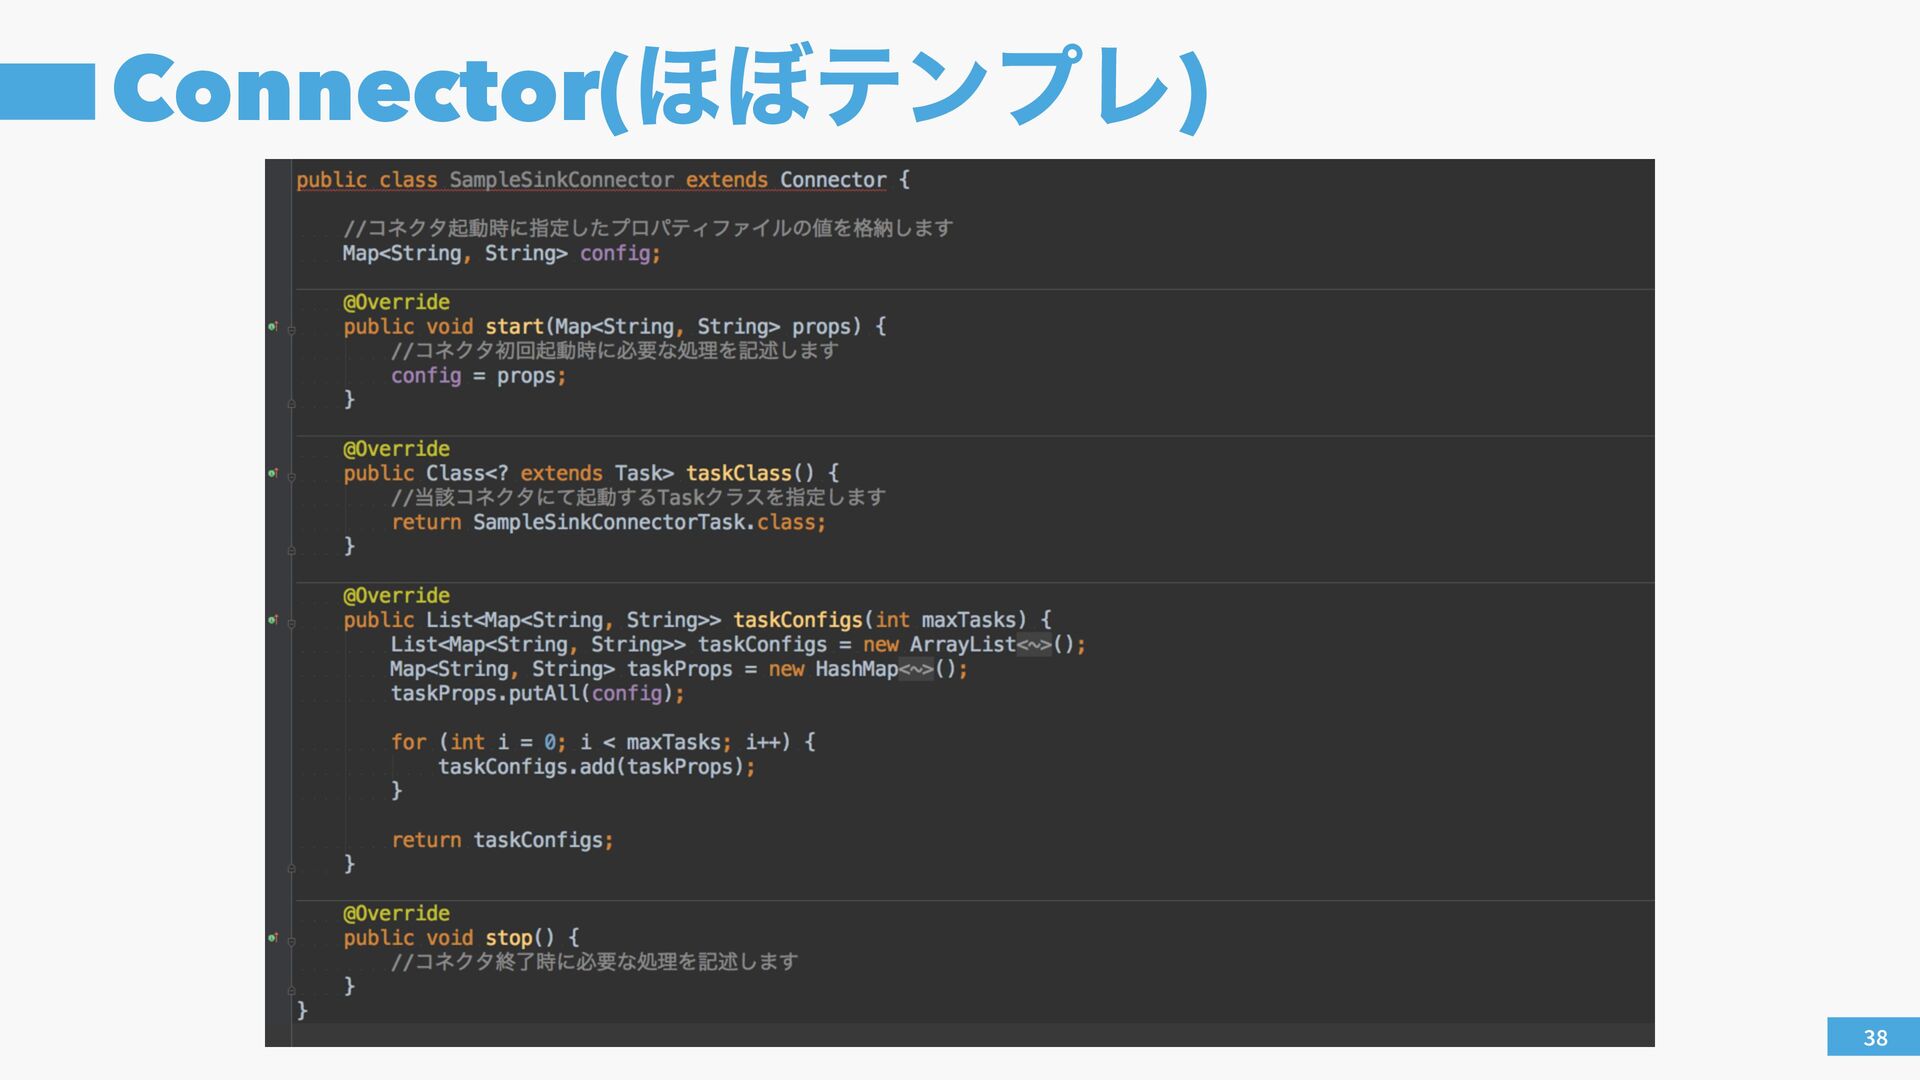The image size is (1920, 1080).
Task: Click end-fold marker closing stop method
Action: coord(291,990)
